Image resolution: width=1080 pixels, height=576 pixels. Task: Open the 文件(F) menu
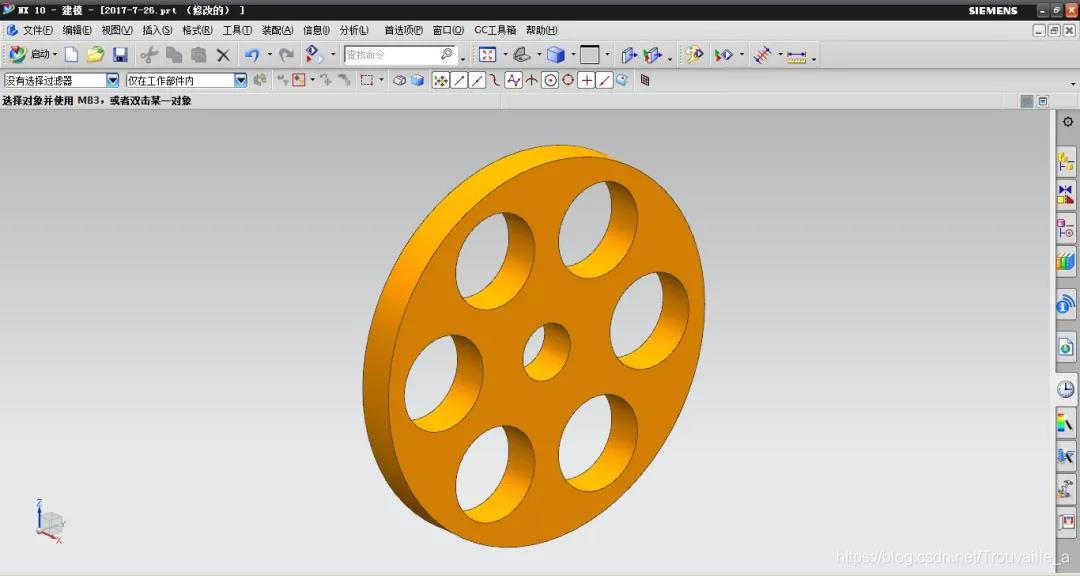pyautogui.click(x=37, y=30)
